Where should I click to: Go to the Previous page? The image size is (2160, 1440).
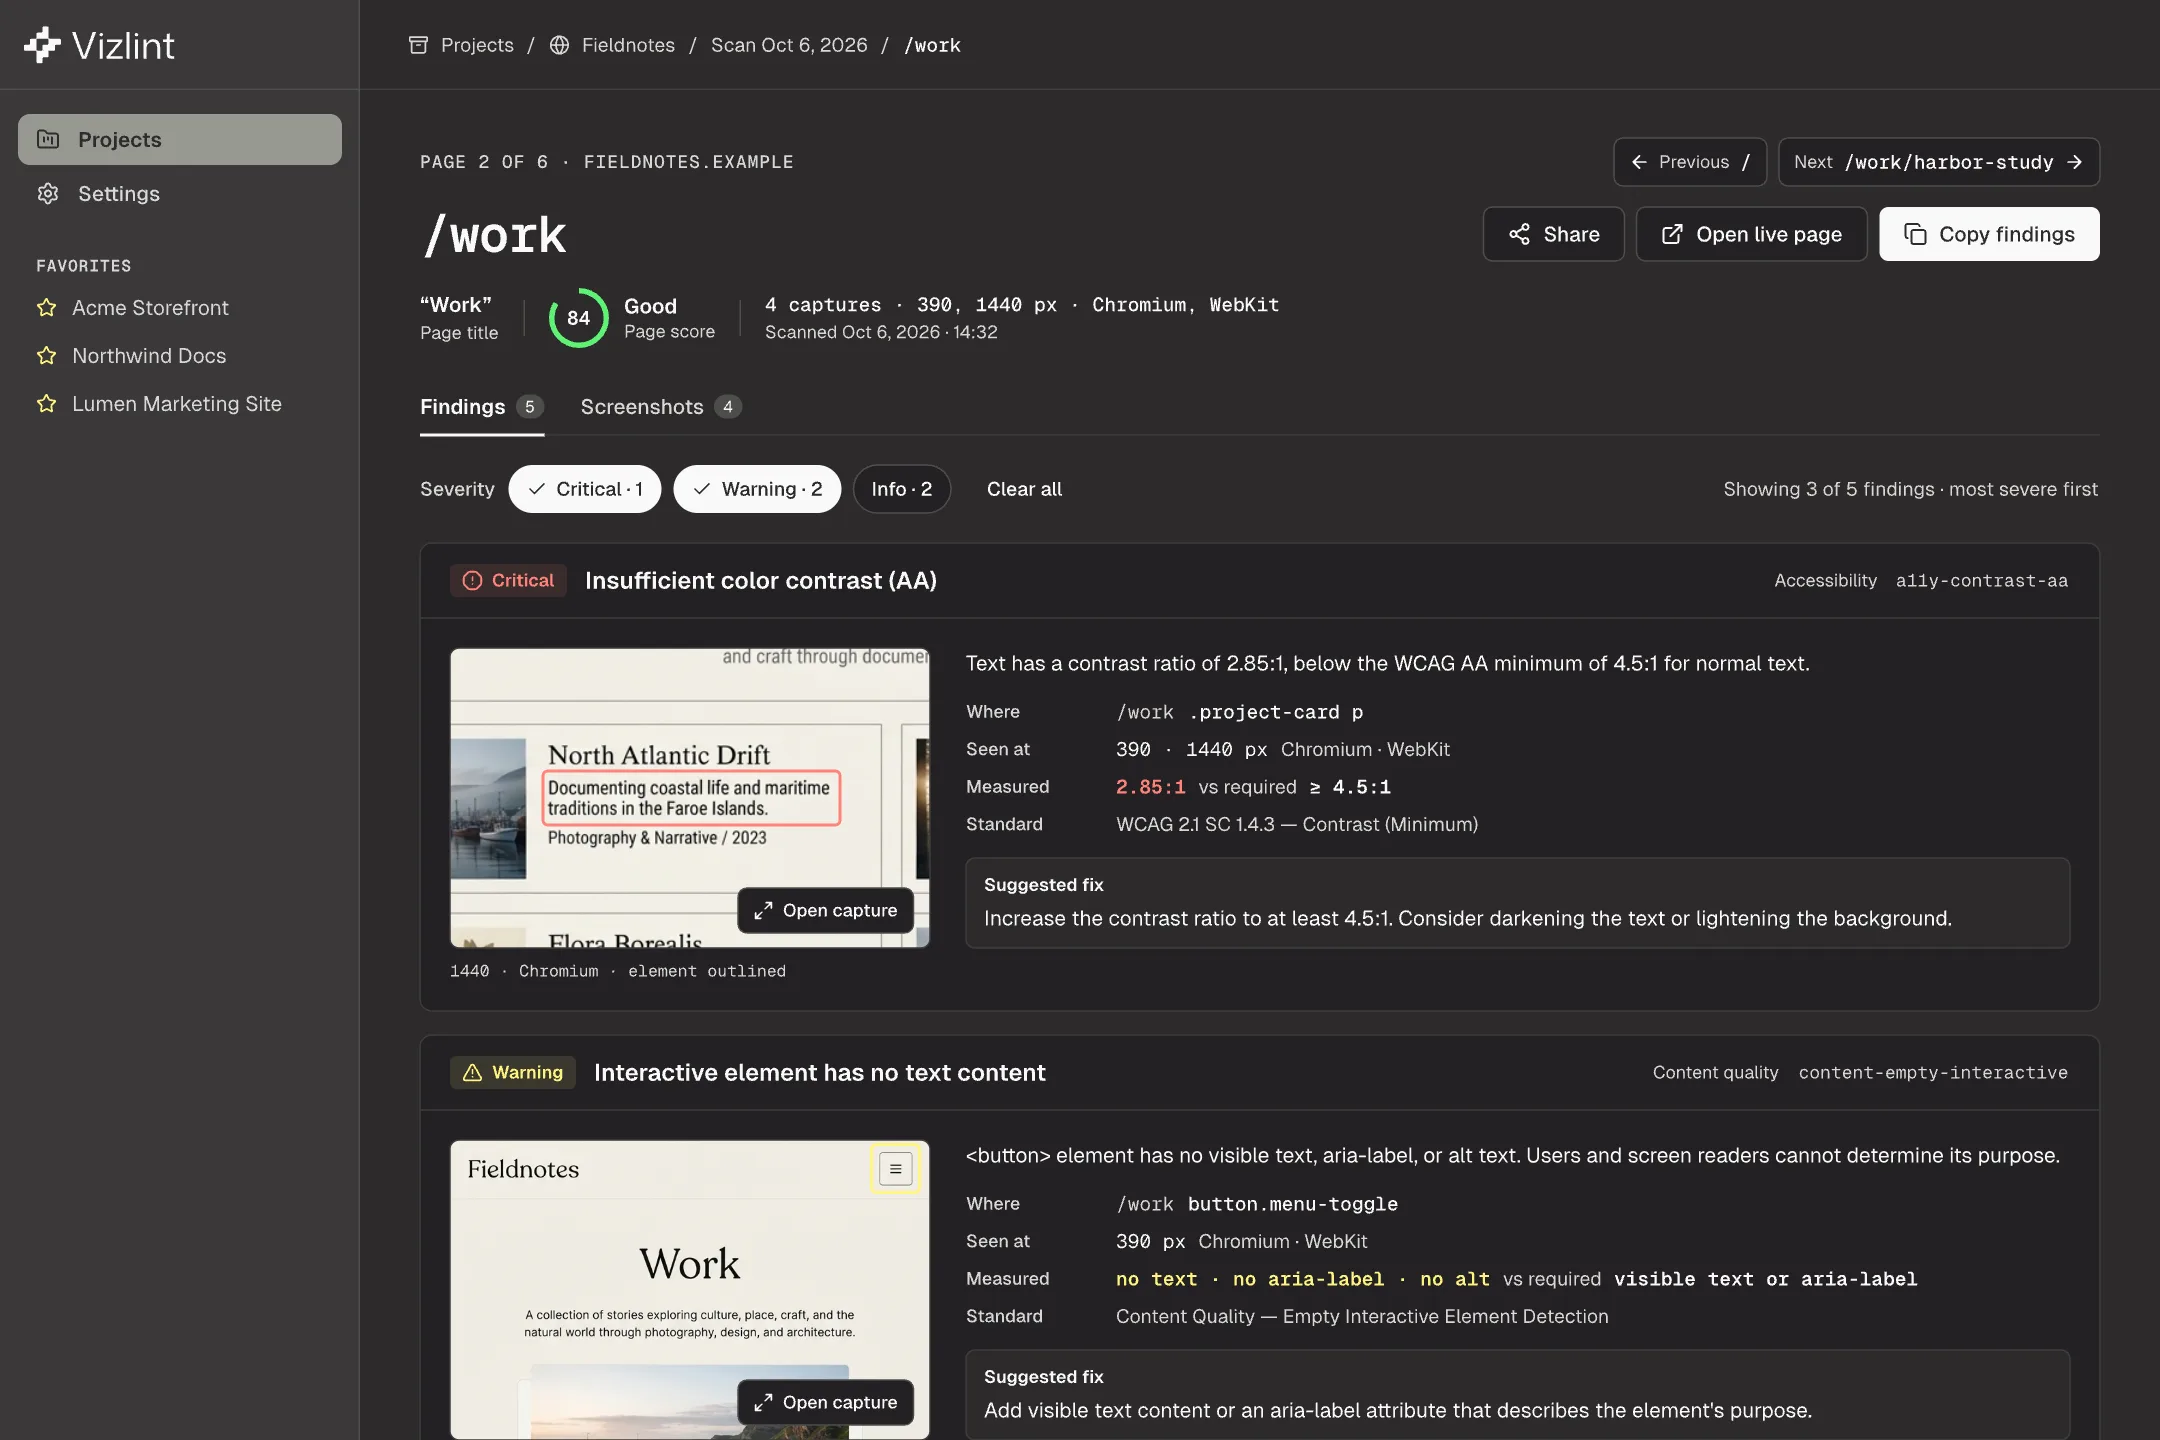(x=1689, y=162)
